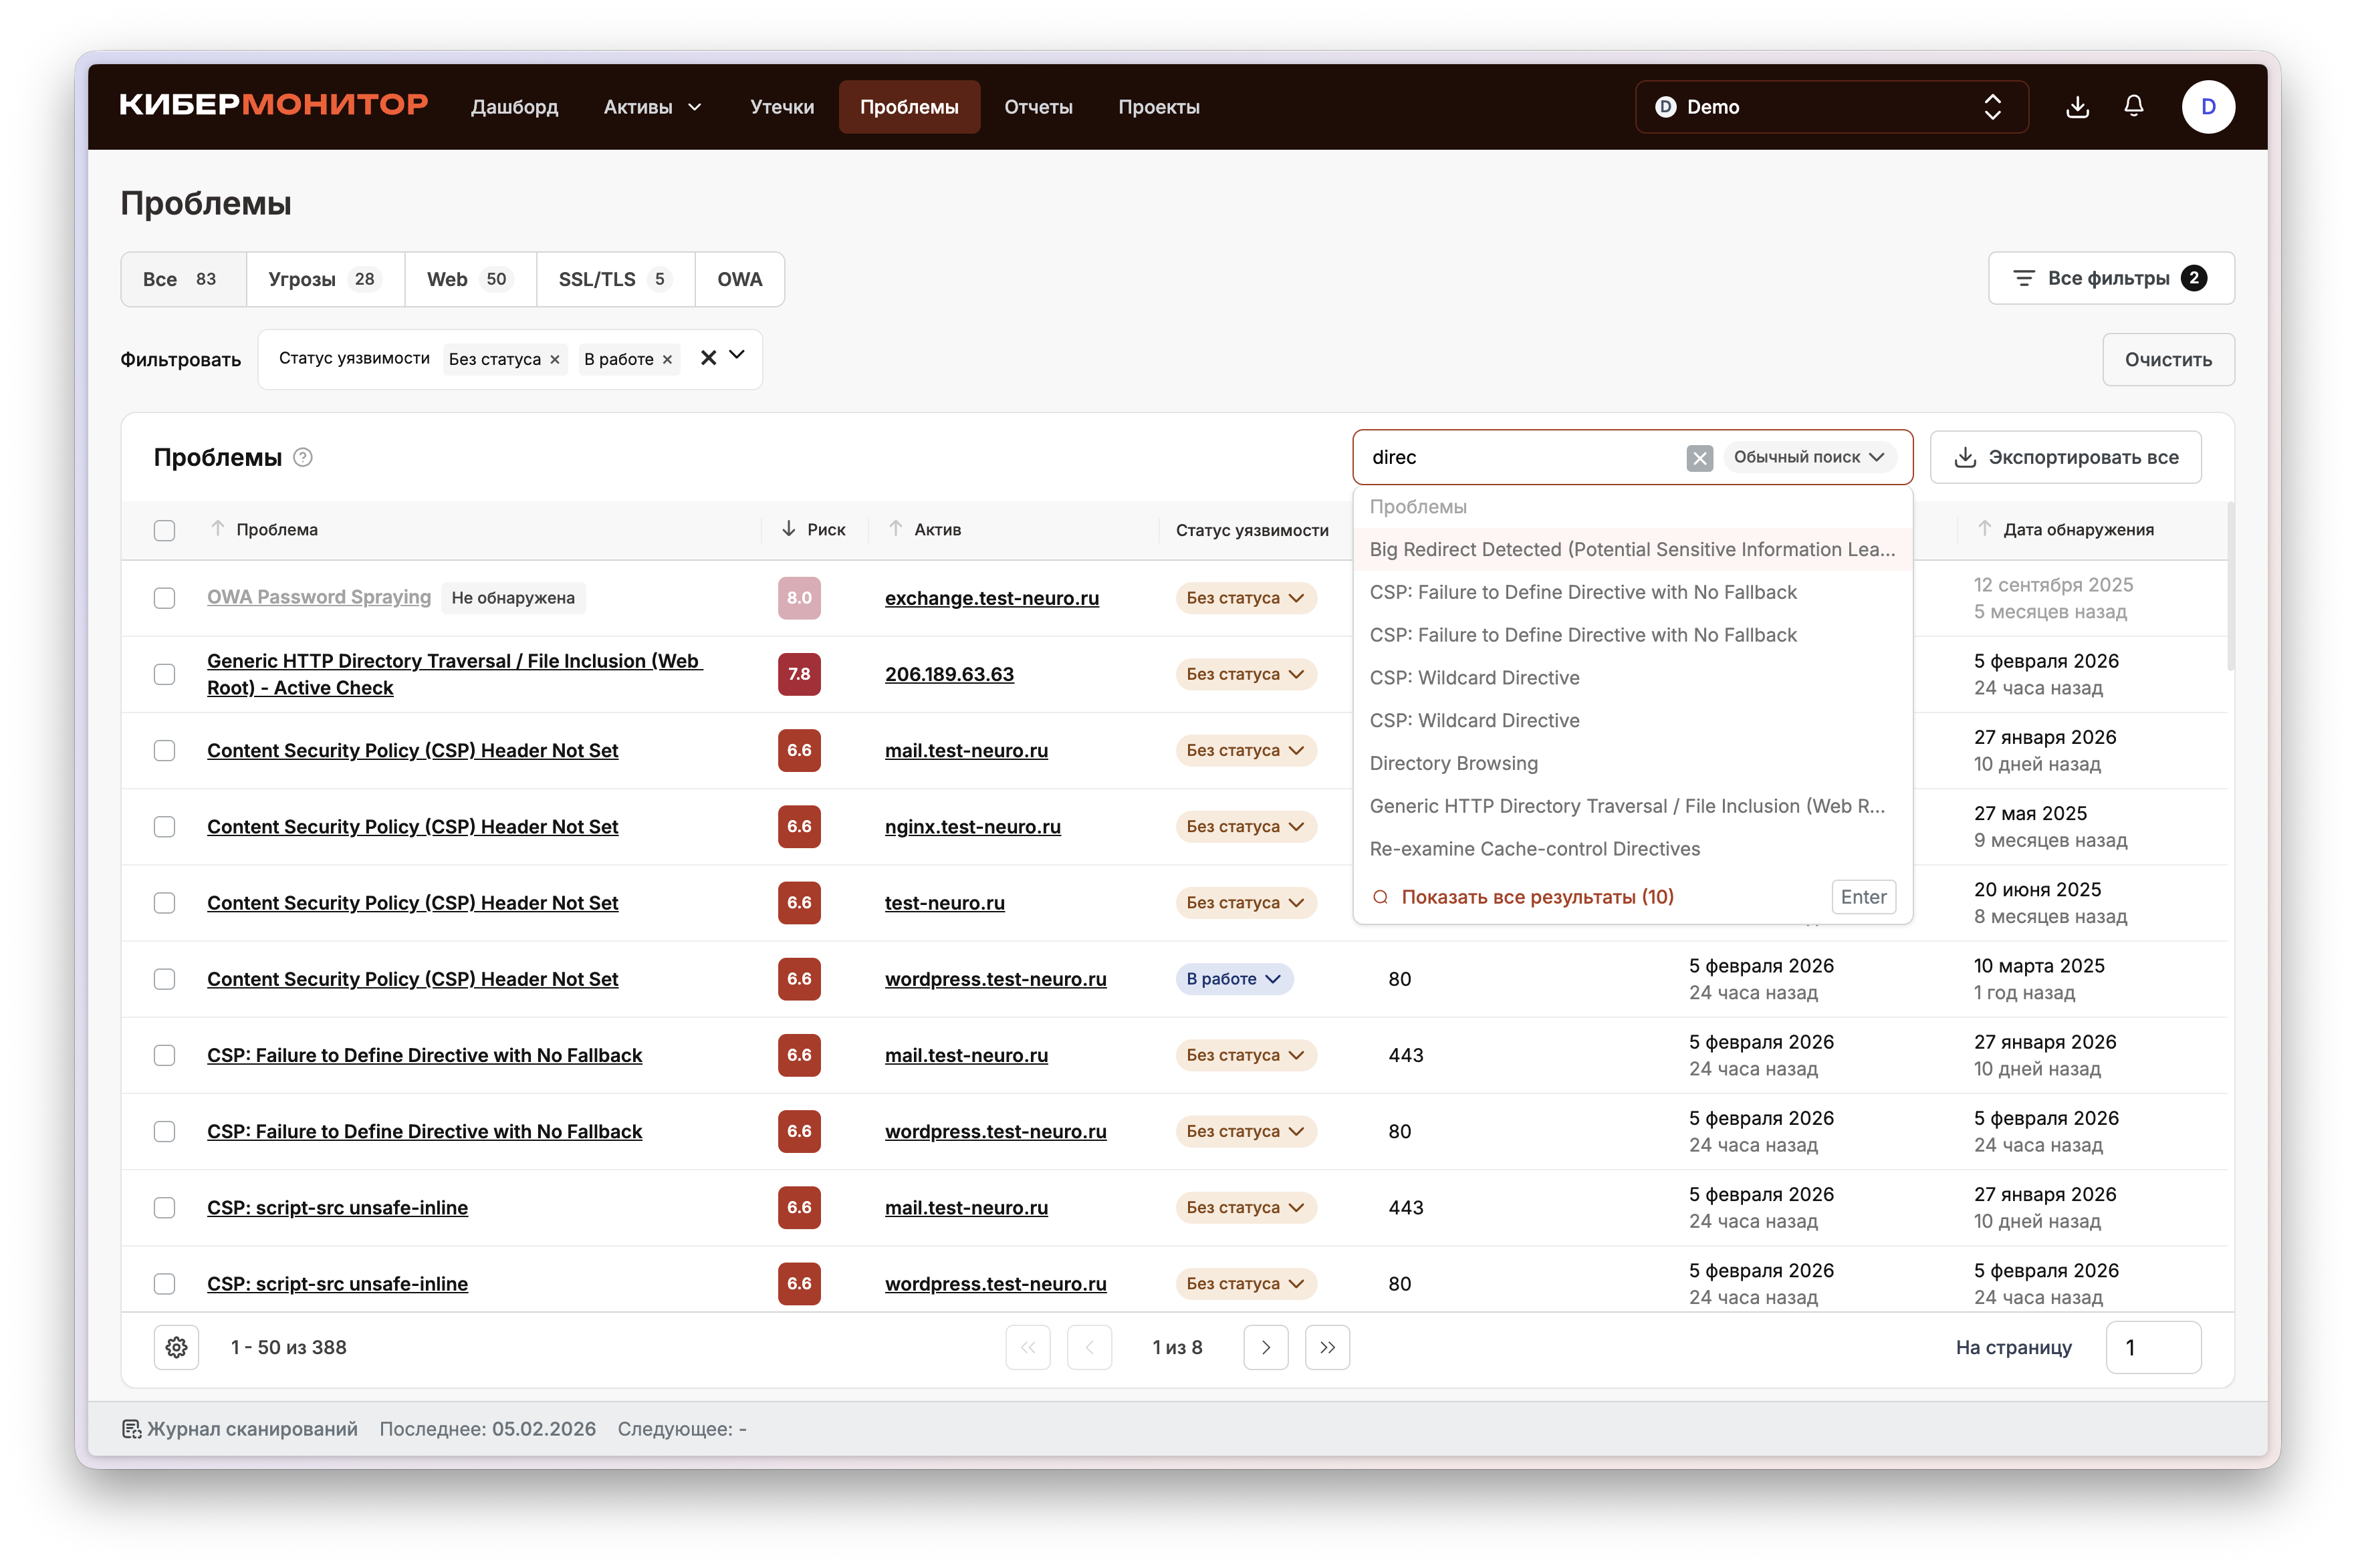Select all rows with header checkbox
2356x1568 pixels.
tap(165, 530)
